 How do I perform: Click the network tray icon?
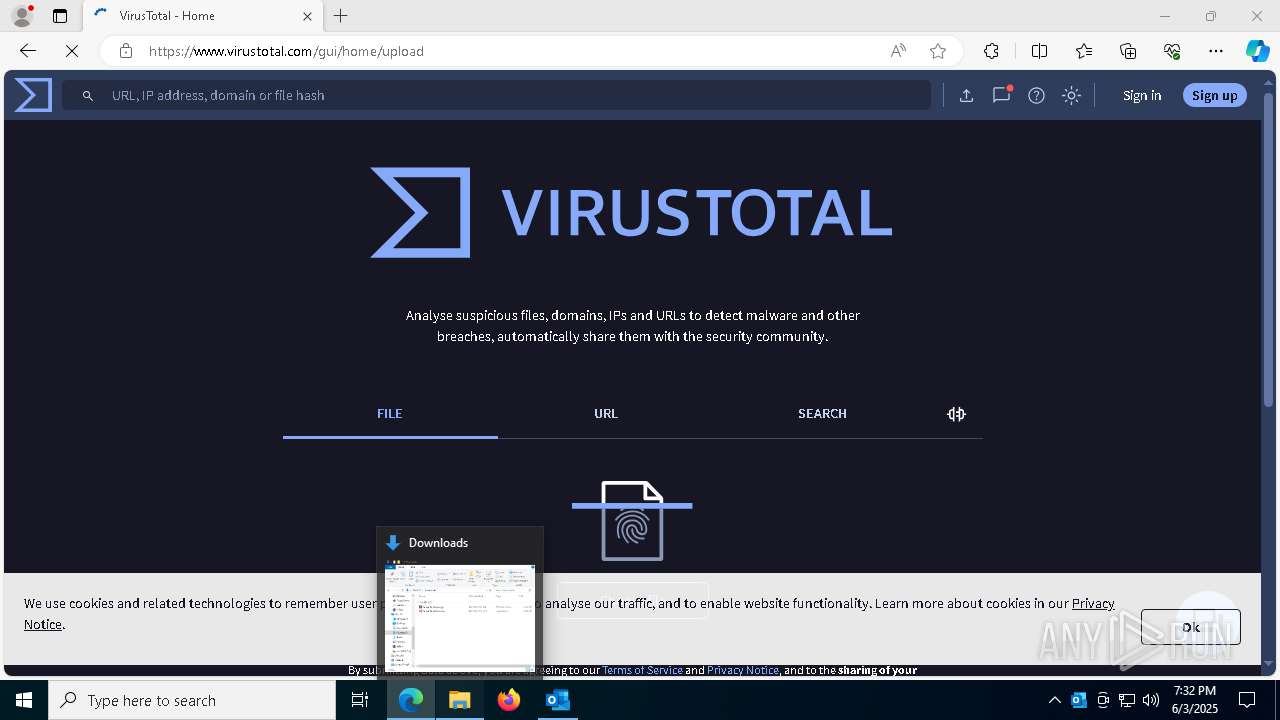coord(1127,700)
